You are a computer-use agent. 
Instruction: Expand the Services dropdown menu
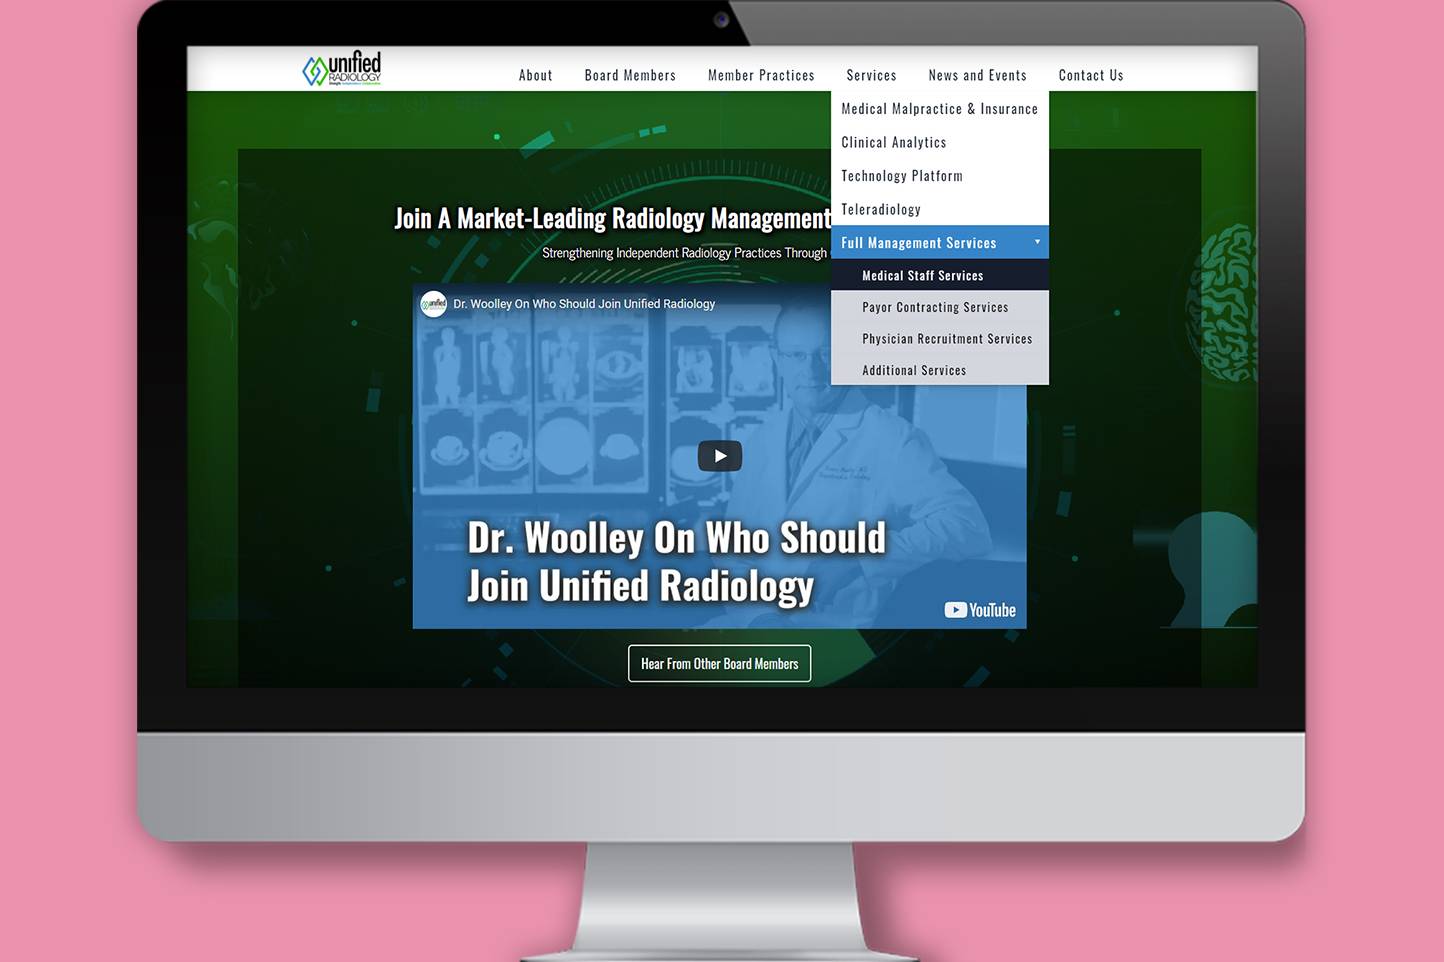click(871, 75)
